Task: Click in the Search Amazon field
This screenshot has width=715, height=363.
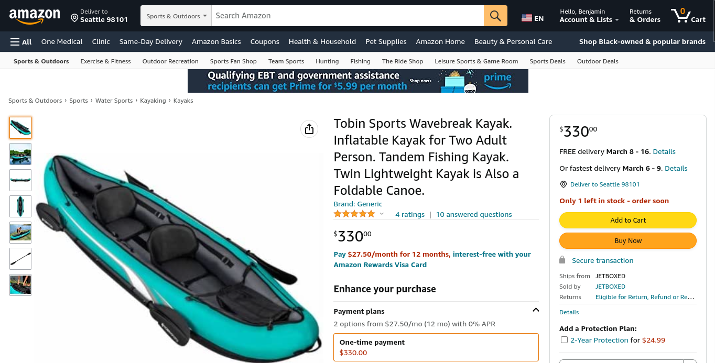Action: coord(347,16)
